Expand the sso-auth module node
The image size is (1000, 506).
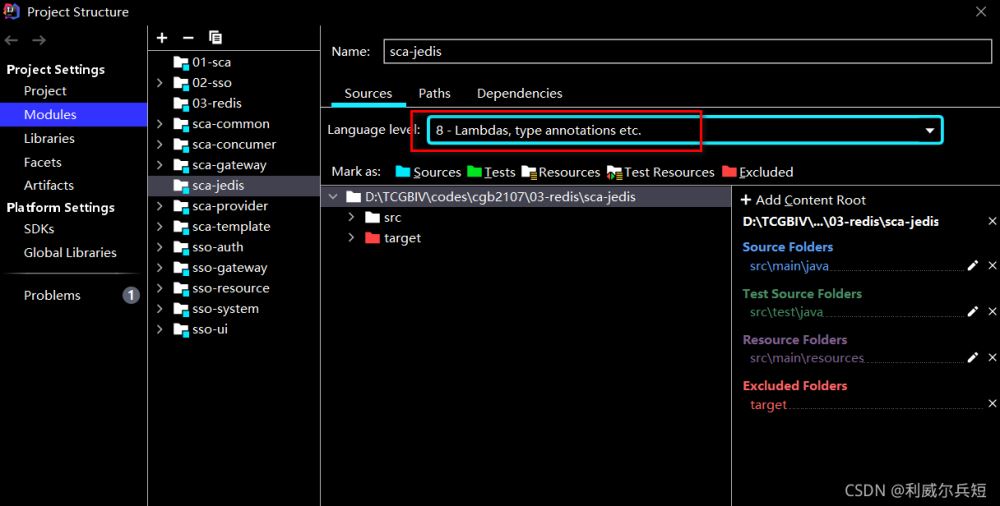pyautogui.click(x=160, y=247)
